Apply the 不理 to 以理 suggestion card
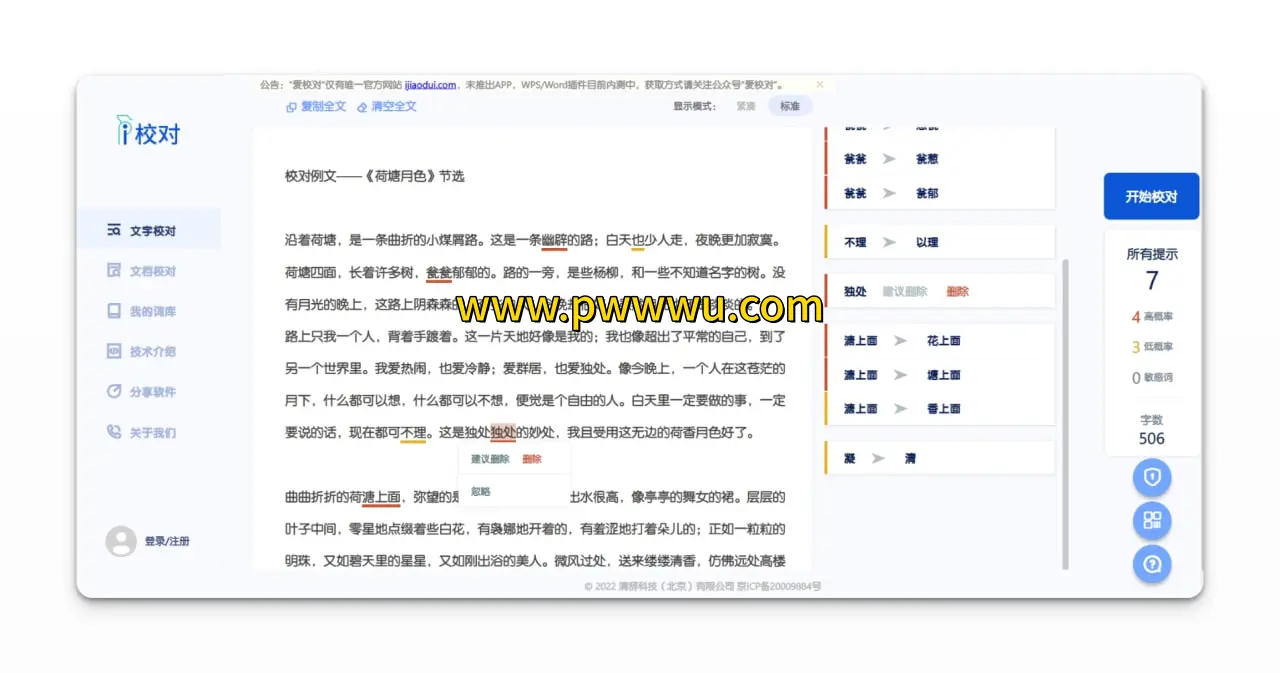 pyautogui.click(x=939, y=242)
